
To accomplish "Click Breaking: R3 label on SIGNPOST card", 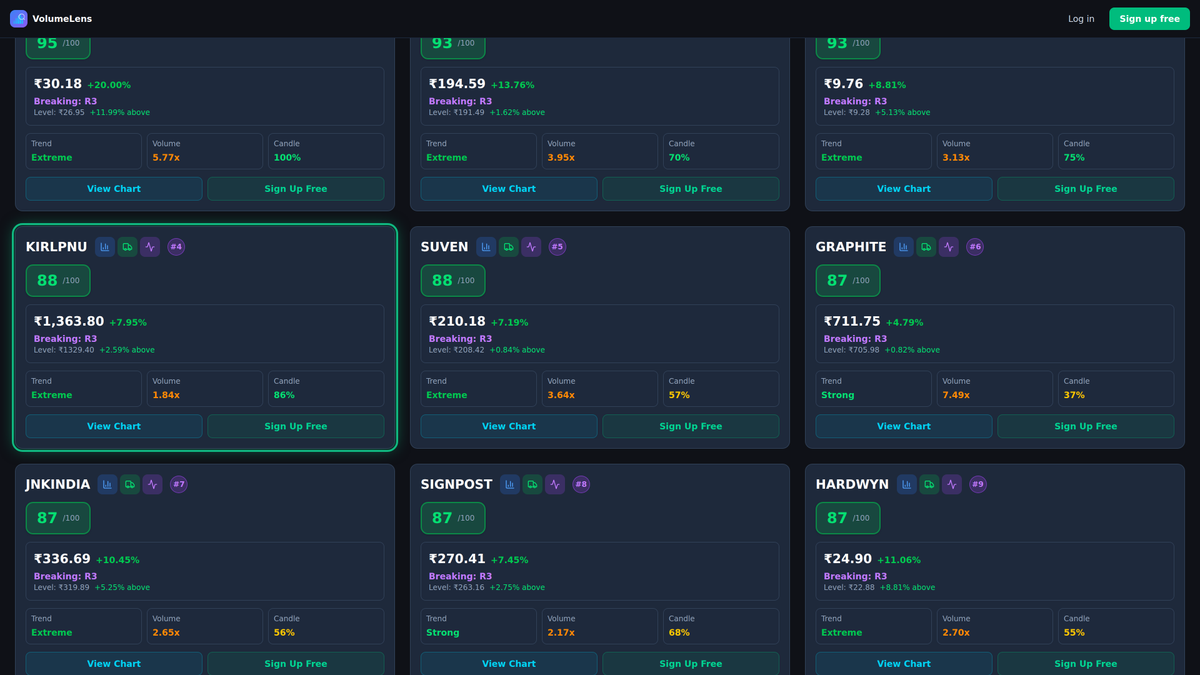I will [460, 576].
